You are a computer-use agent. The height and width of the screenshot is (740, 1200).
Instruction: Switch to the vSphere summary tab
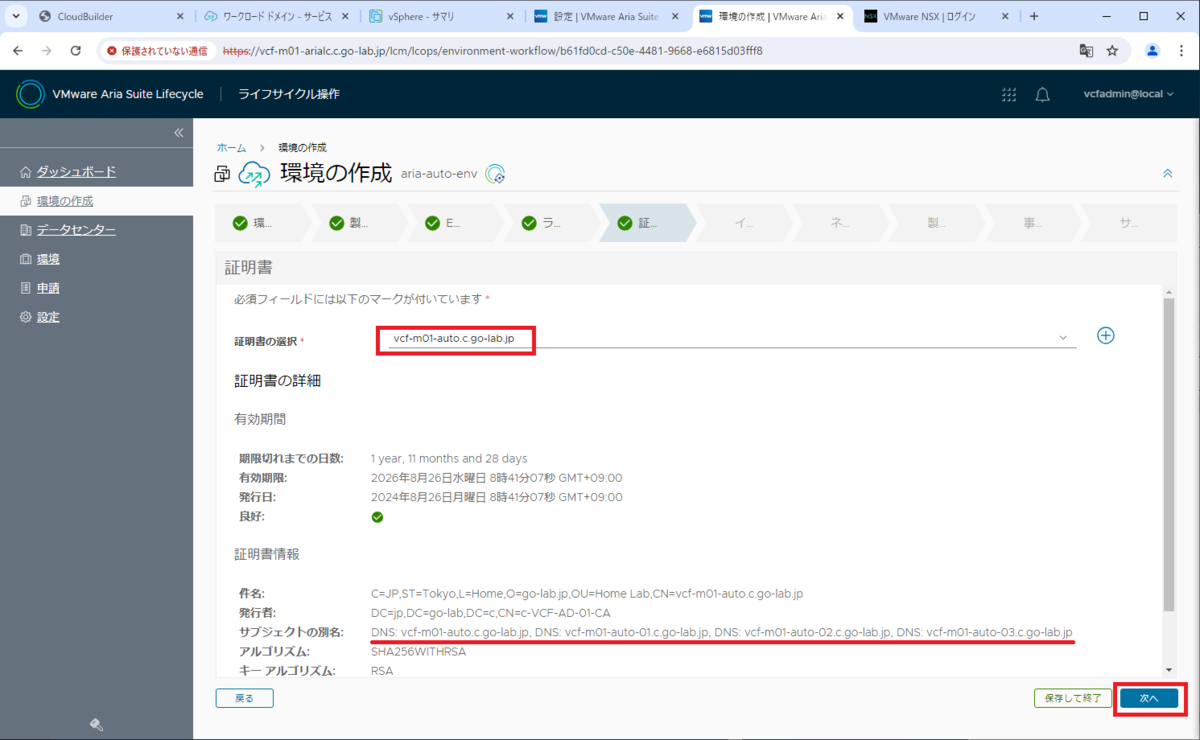(x=440, y=16)
